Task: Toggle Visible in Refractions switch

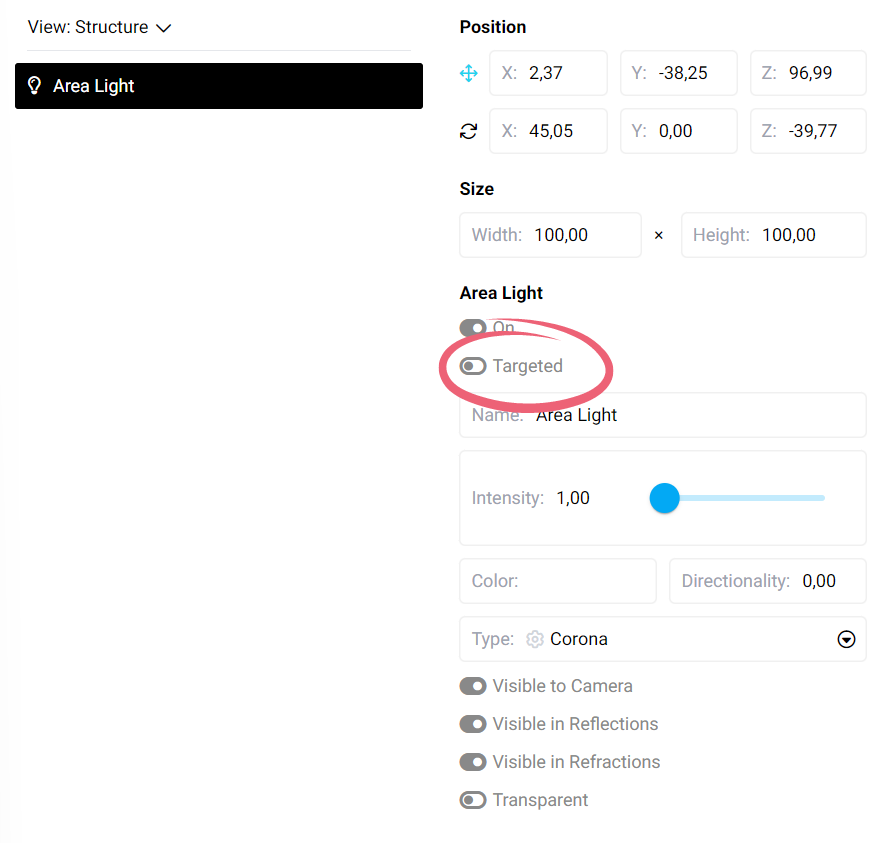Action: (473, 762)
